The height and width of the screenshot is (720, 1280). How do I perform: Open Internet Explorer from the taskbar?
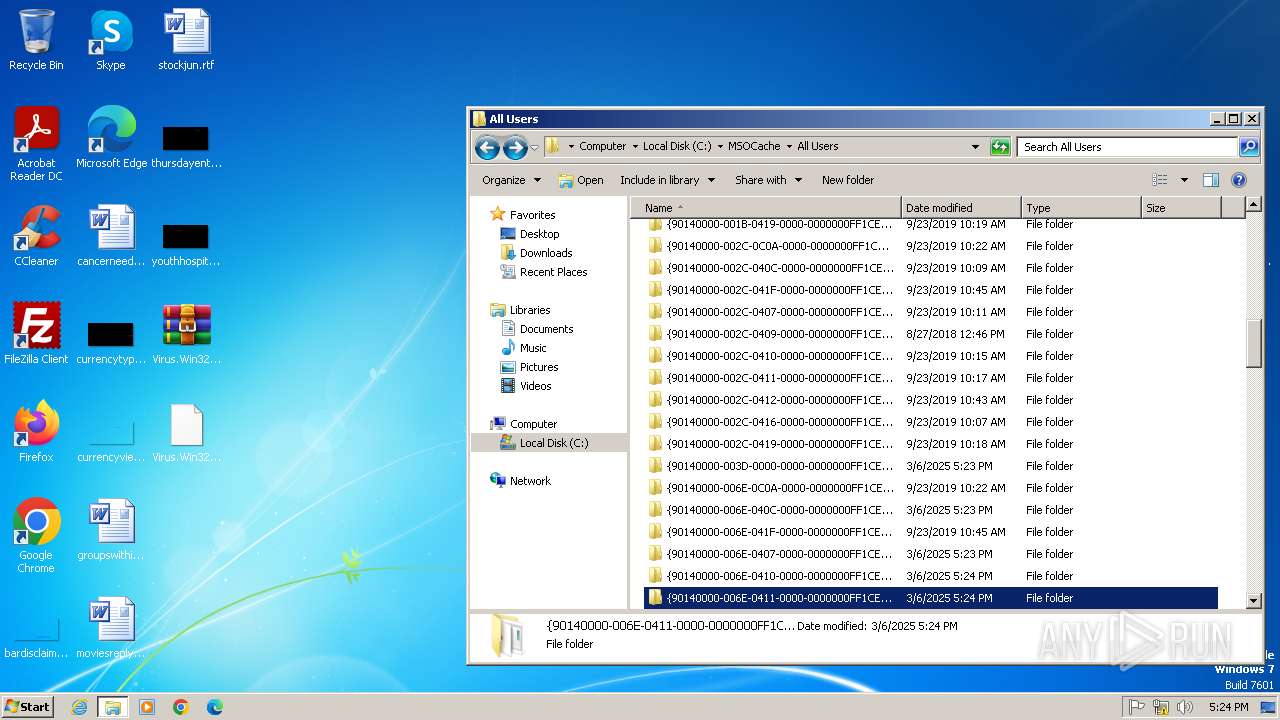79,707
